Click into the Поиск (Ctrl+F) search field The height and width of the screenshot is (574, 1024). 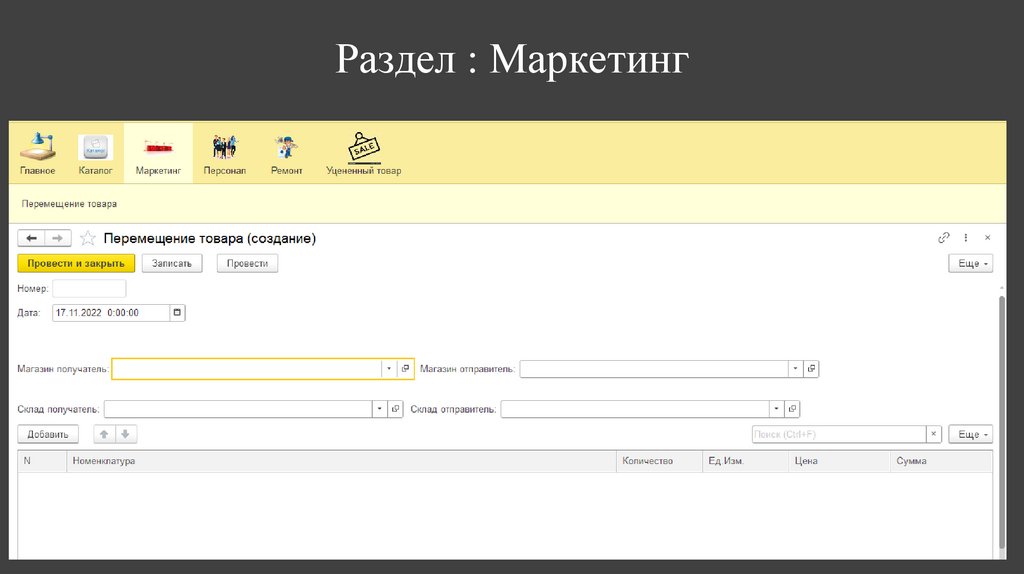[x=838, y=434]
